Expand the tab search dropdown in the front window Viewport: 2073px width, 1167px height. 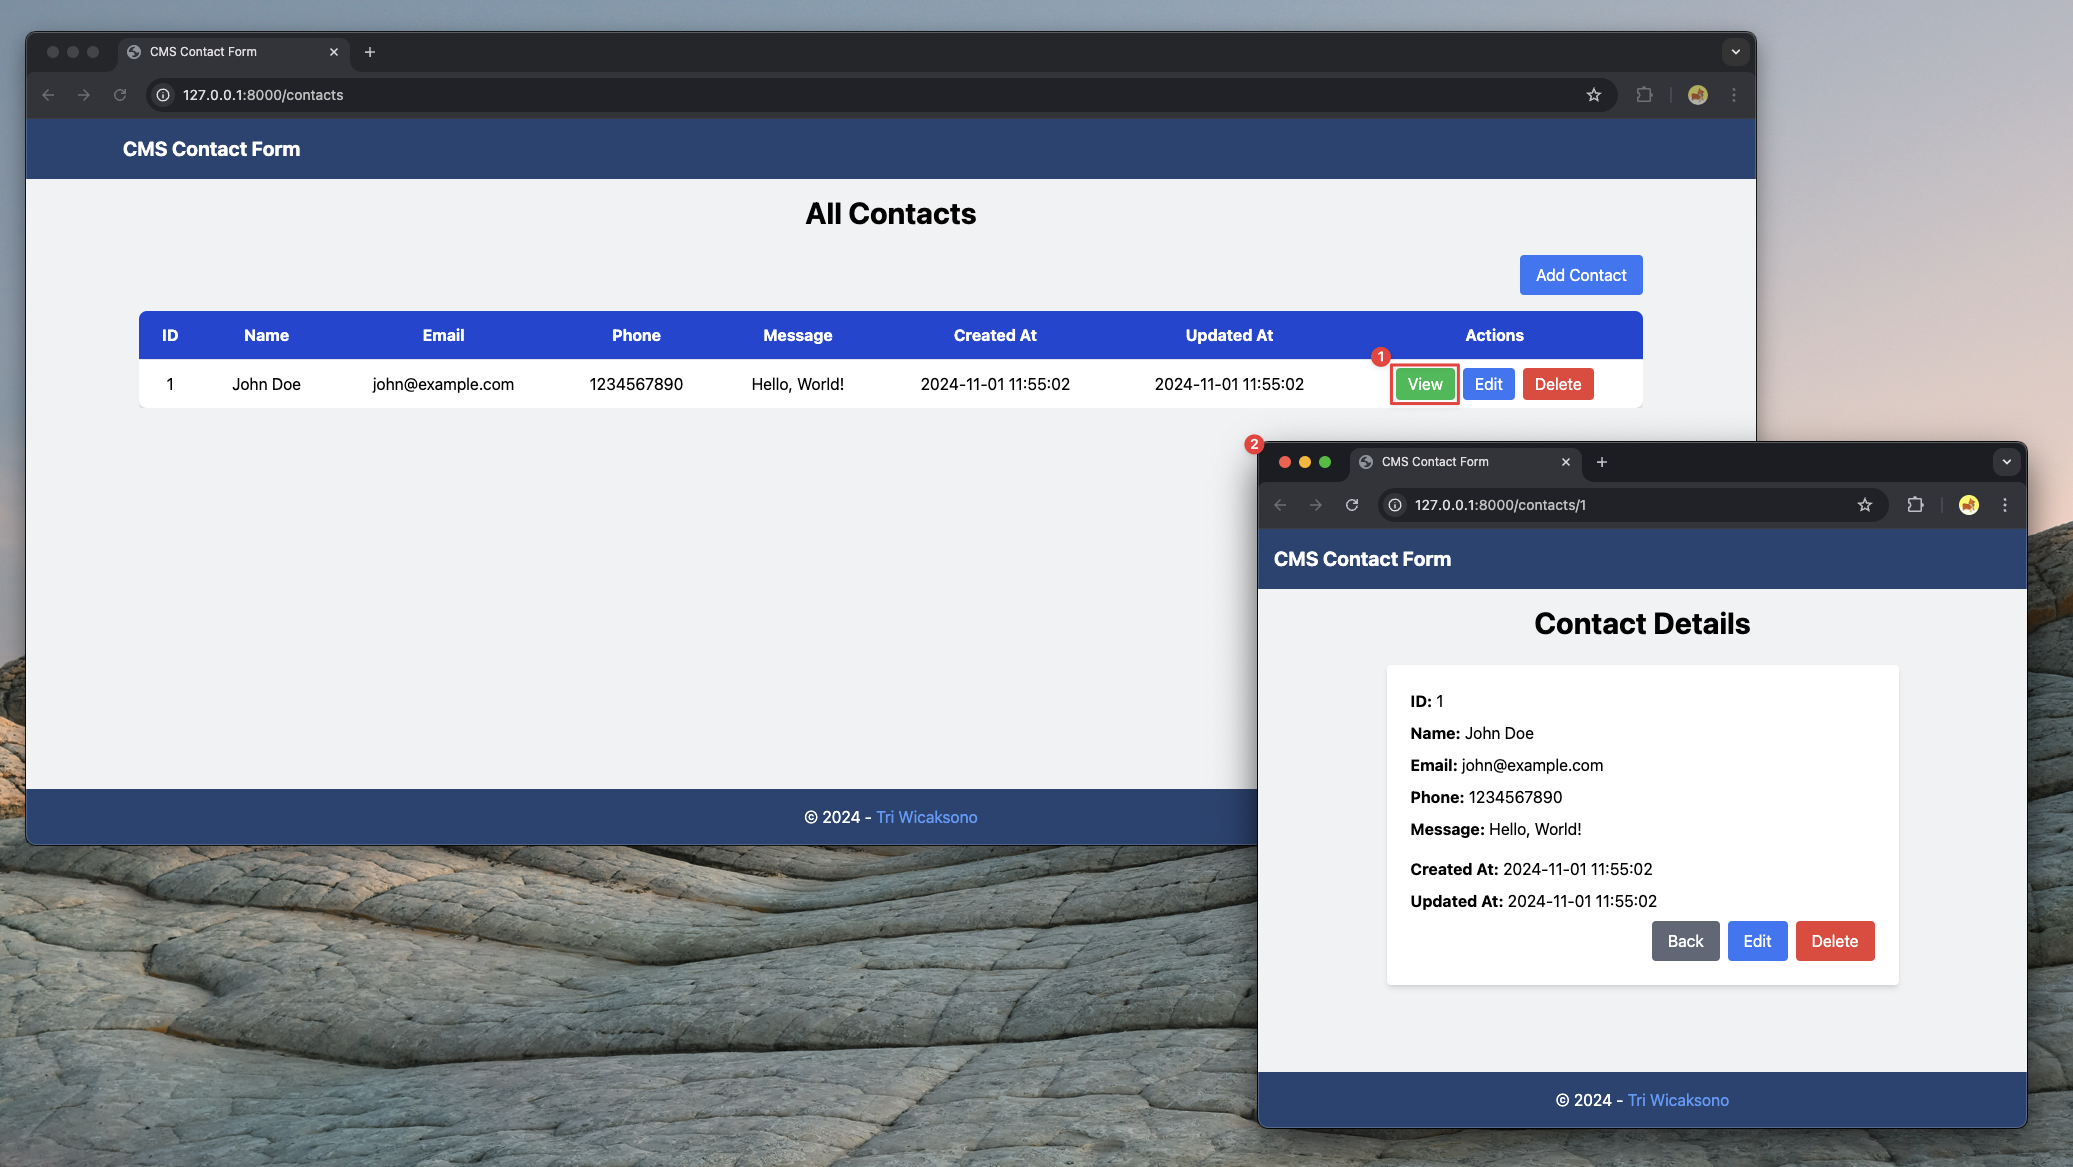click(2006, 462)
